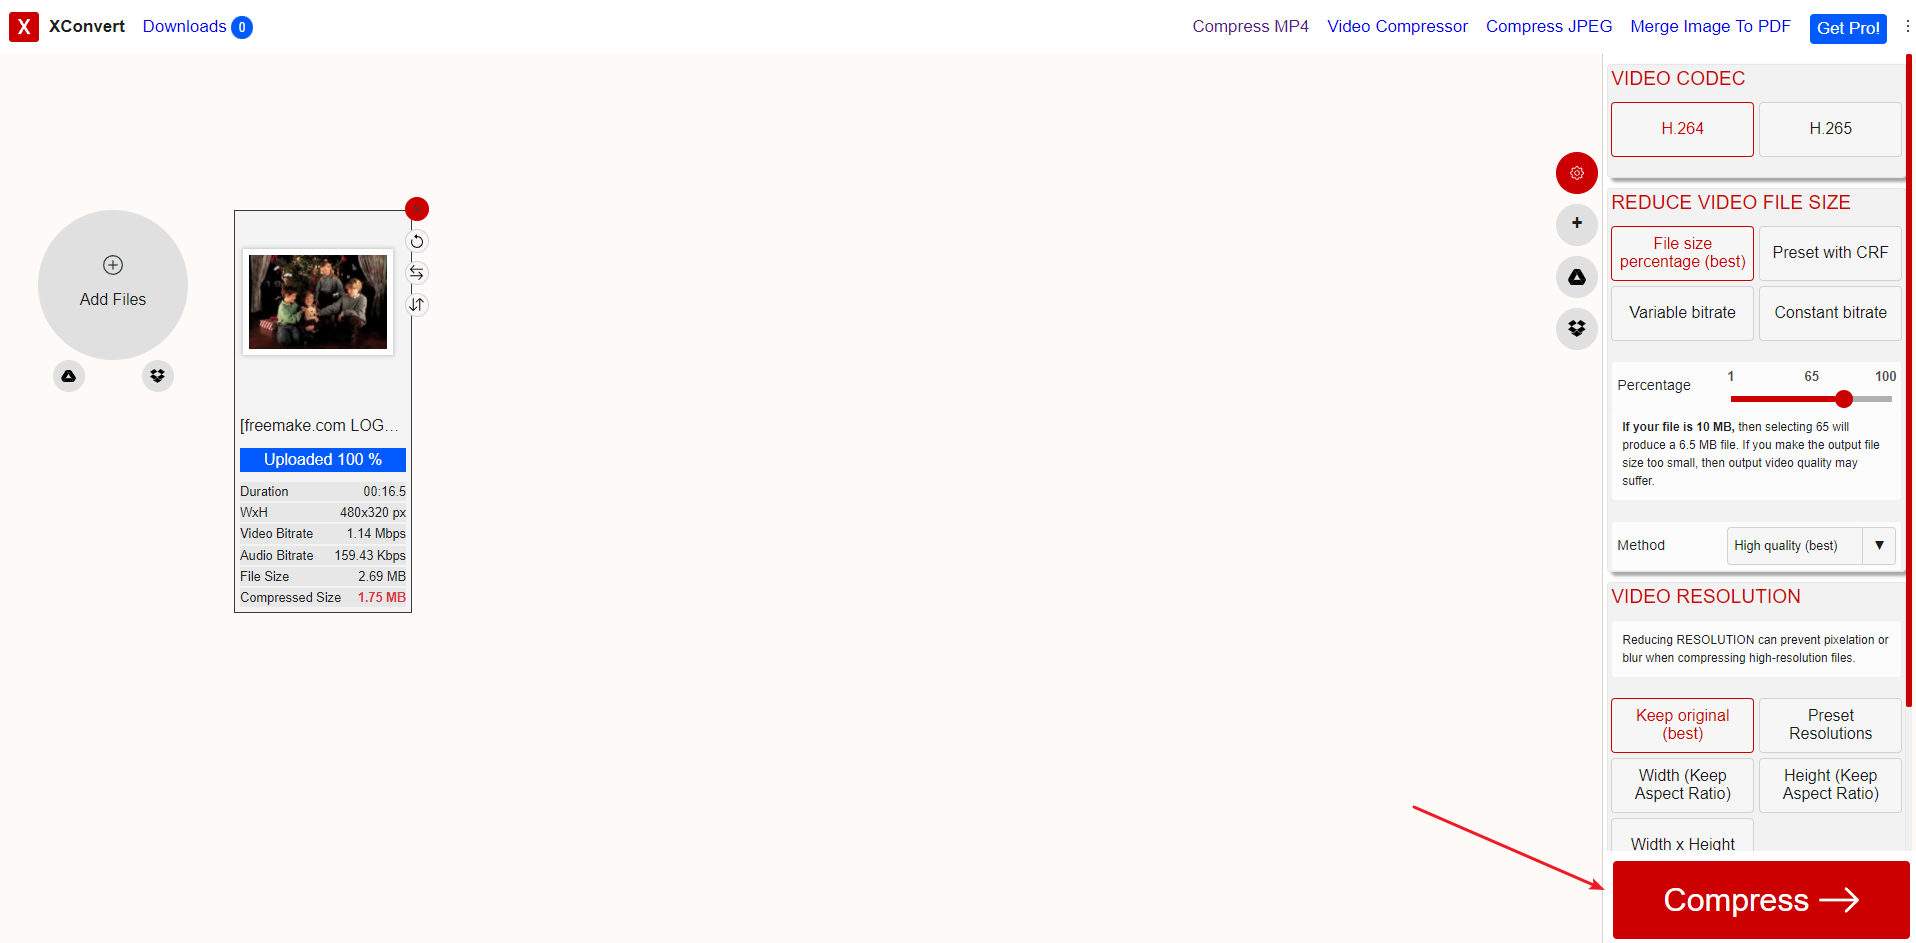Click the Percentage slider handle
1916x943 pixels.
(x=1844, y=399)
